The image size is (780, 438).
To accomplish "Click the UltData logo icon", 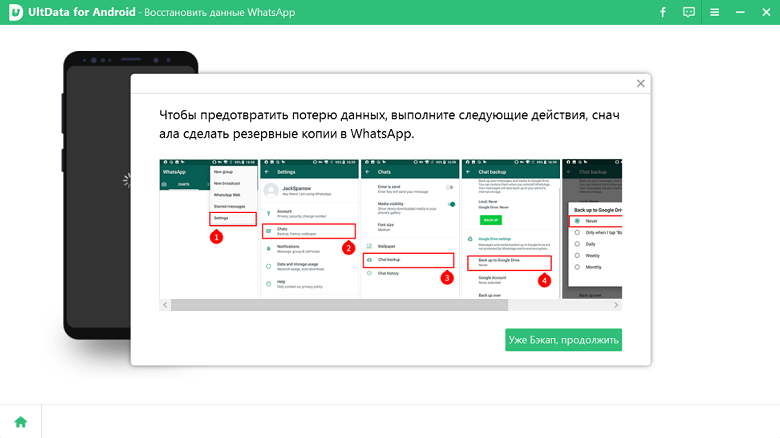I will click(x=15, y=12).
